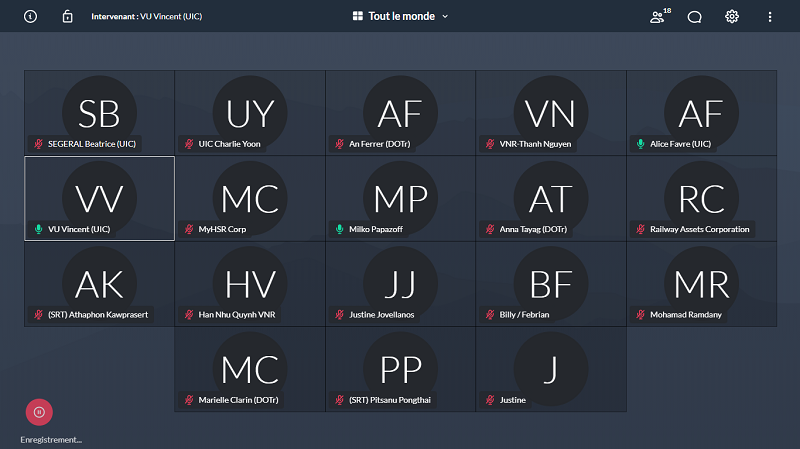Toggle the muted mic for Railway Assets Corporation
Screen dimensions: 800x449
click(641, 229)
